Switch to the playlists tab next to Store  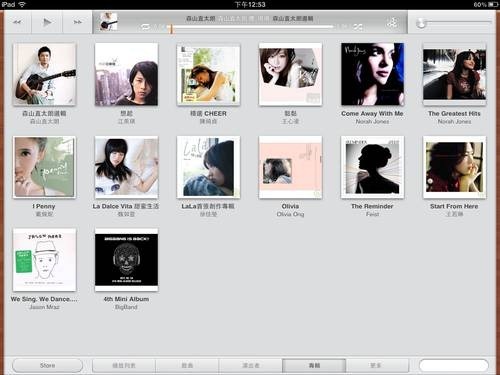point(124,366)
